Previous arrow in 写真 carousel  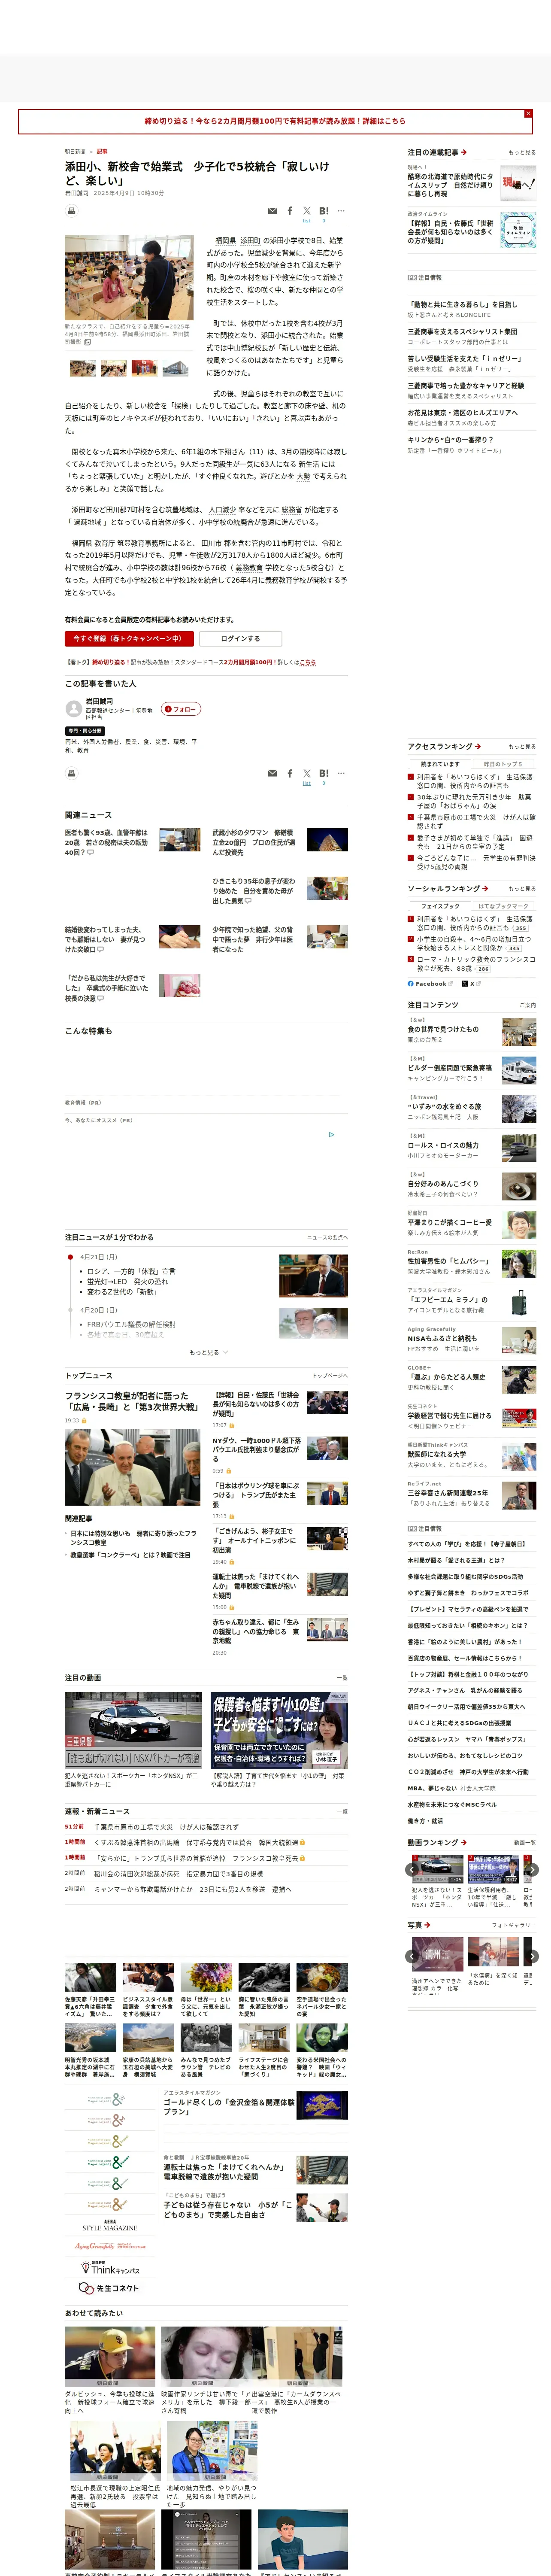(x=412, y=1957)
